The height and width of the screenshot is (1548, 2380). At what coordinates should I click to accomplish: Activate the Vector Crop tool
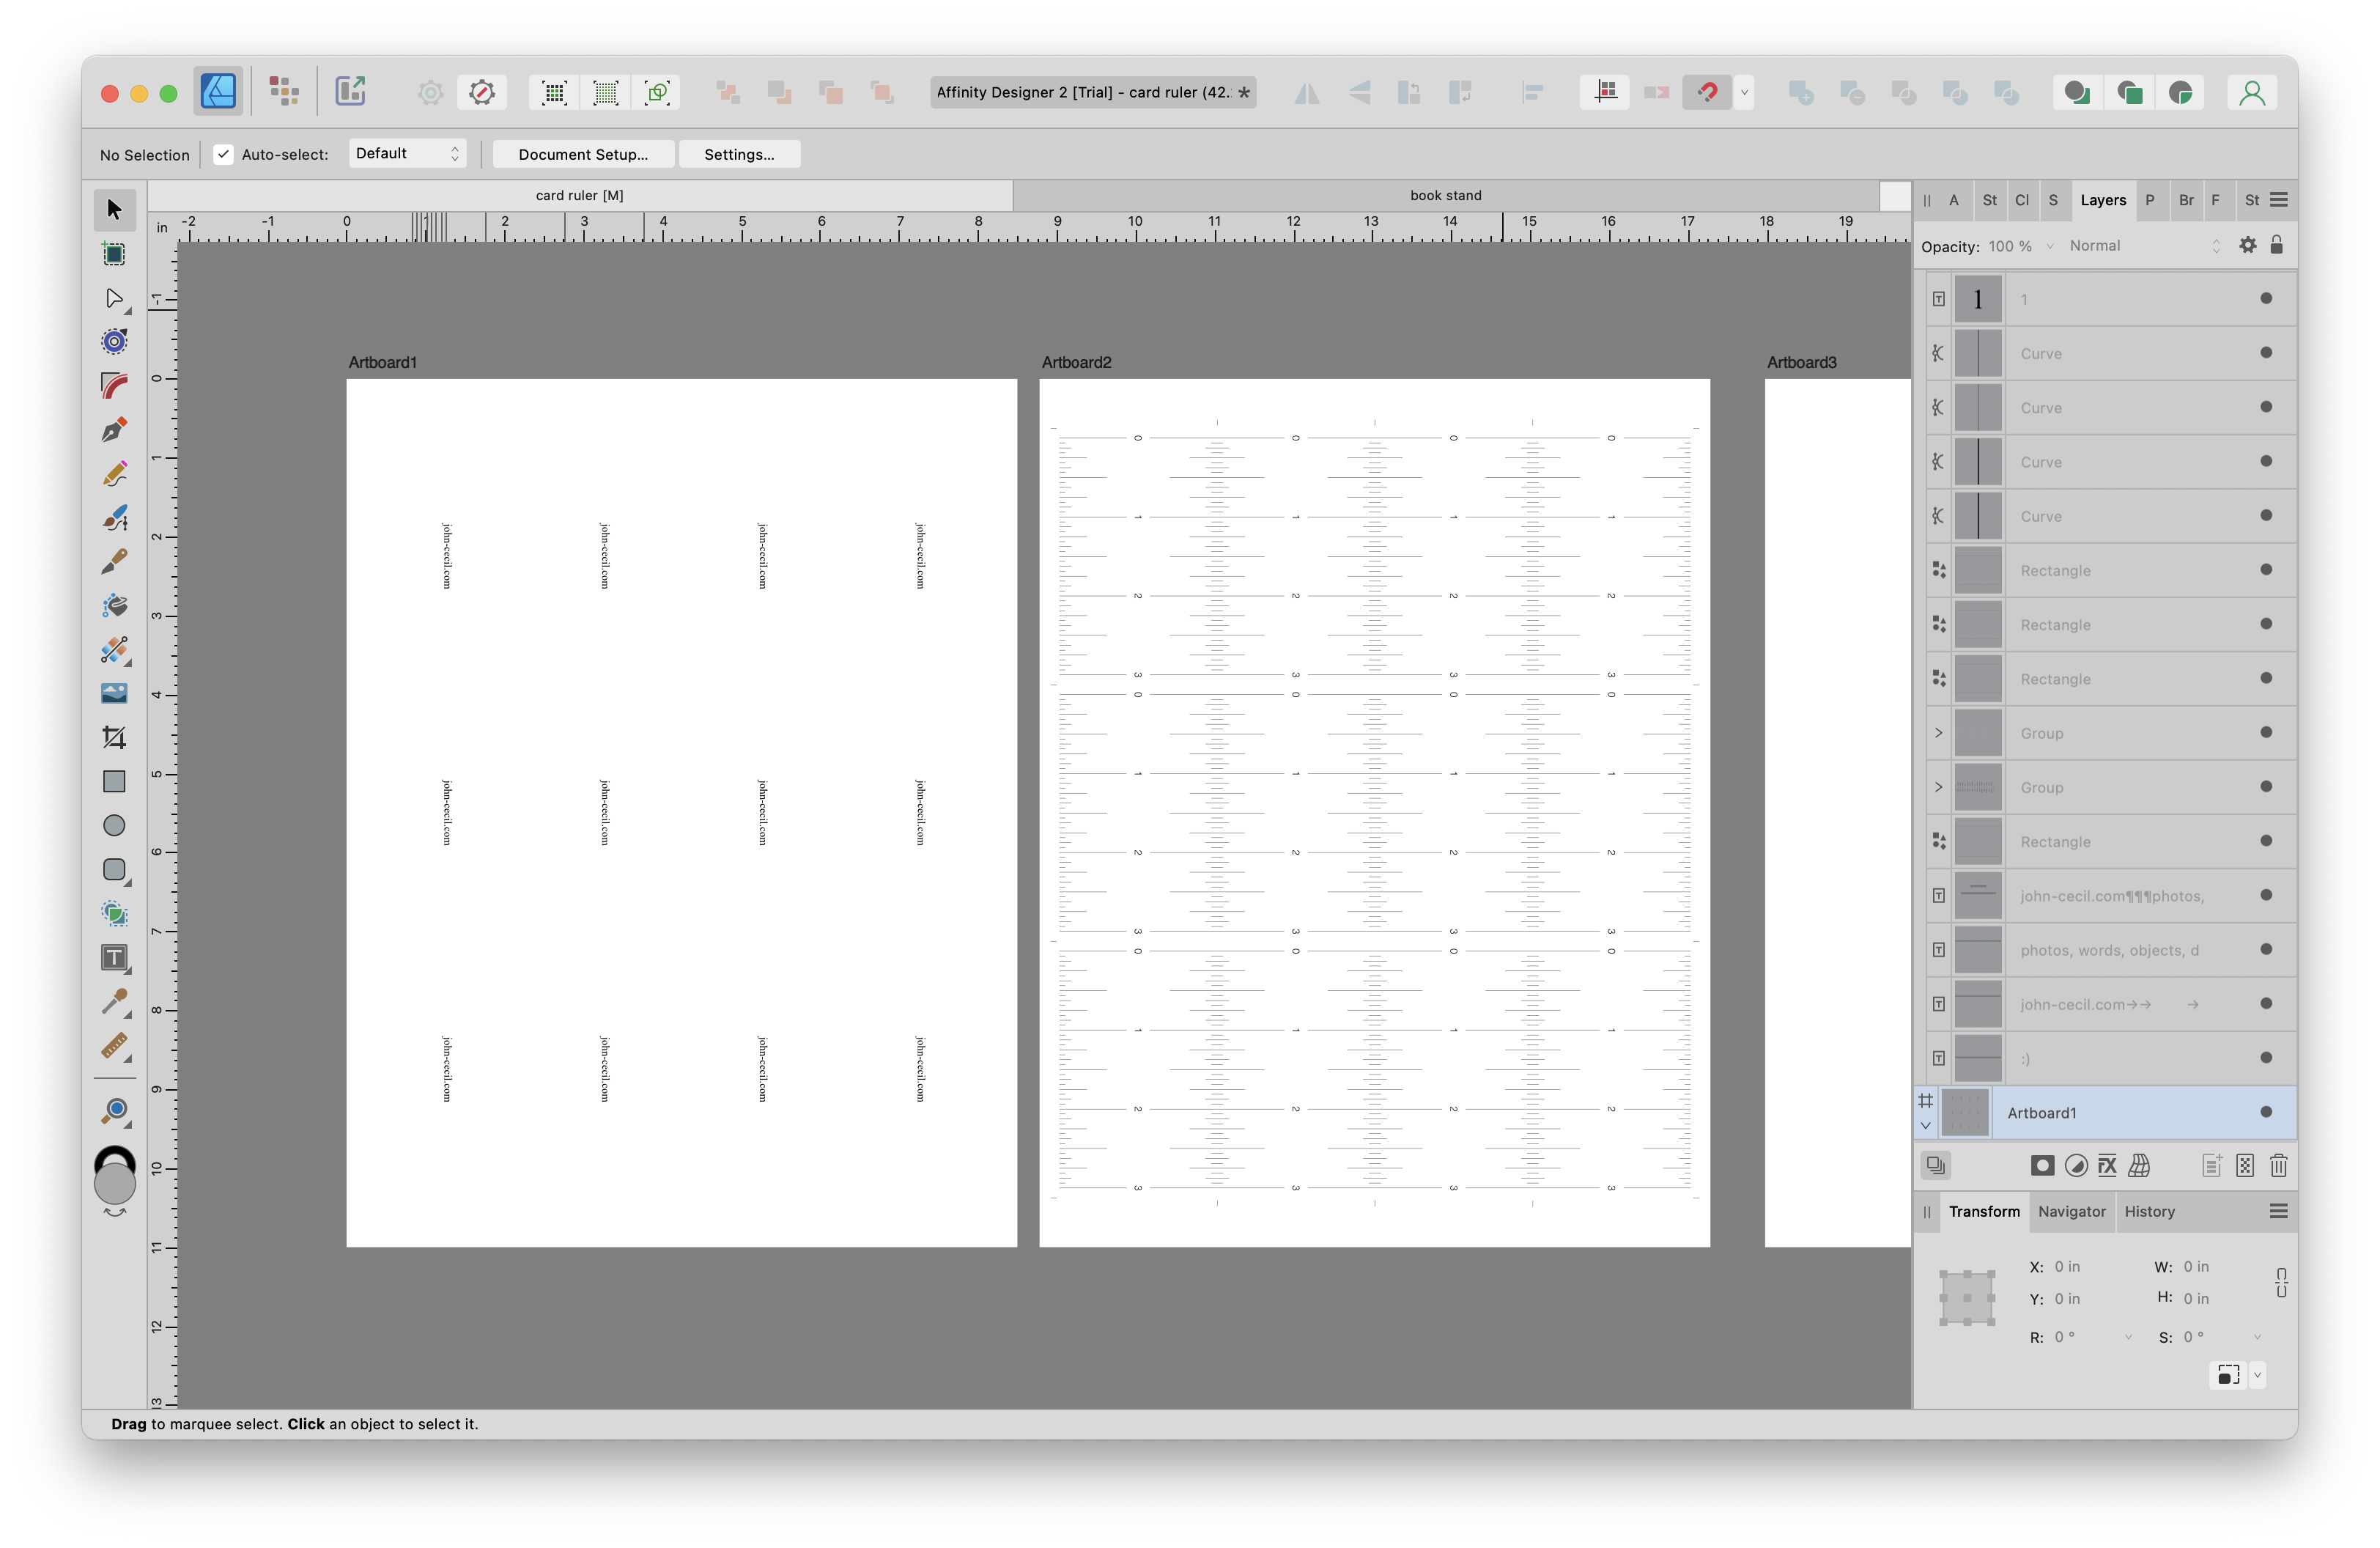[114, 737]
